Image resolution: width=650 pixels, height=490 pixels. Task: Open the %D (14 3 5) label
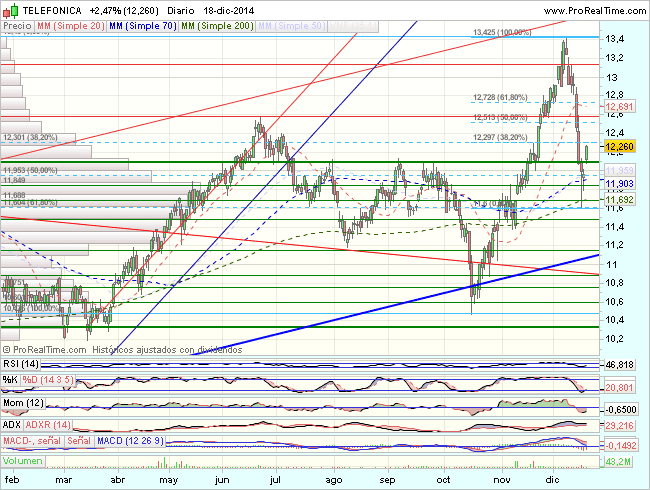pos(48,380)
